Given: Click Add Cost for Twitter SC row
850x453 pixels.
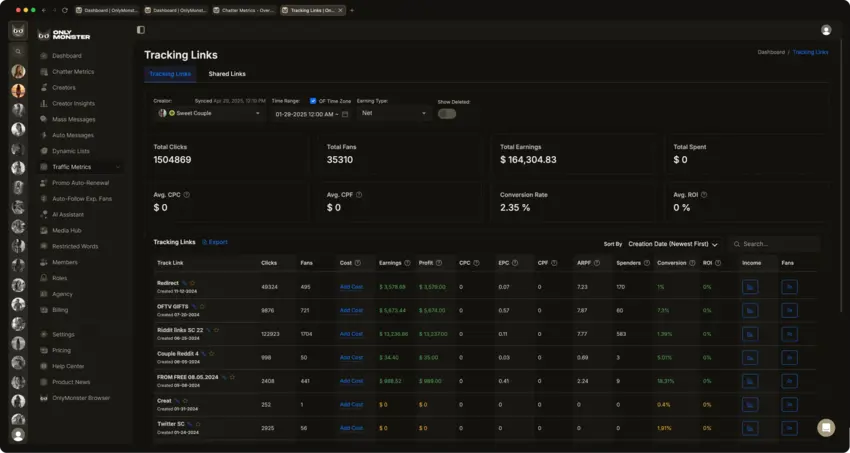Looking at the screenshot, I should pyautogui.click(x=351, y=428).
